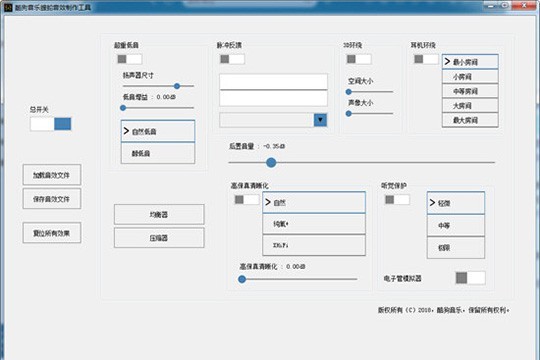
Task: Click the 后置音量 slider handle
Action: (271, 162)
